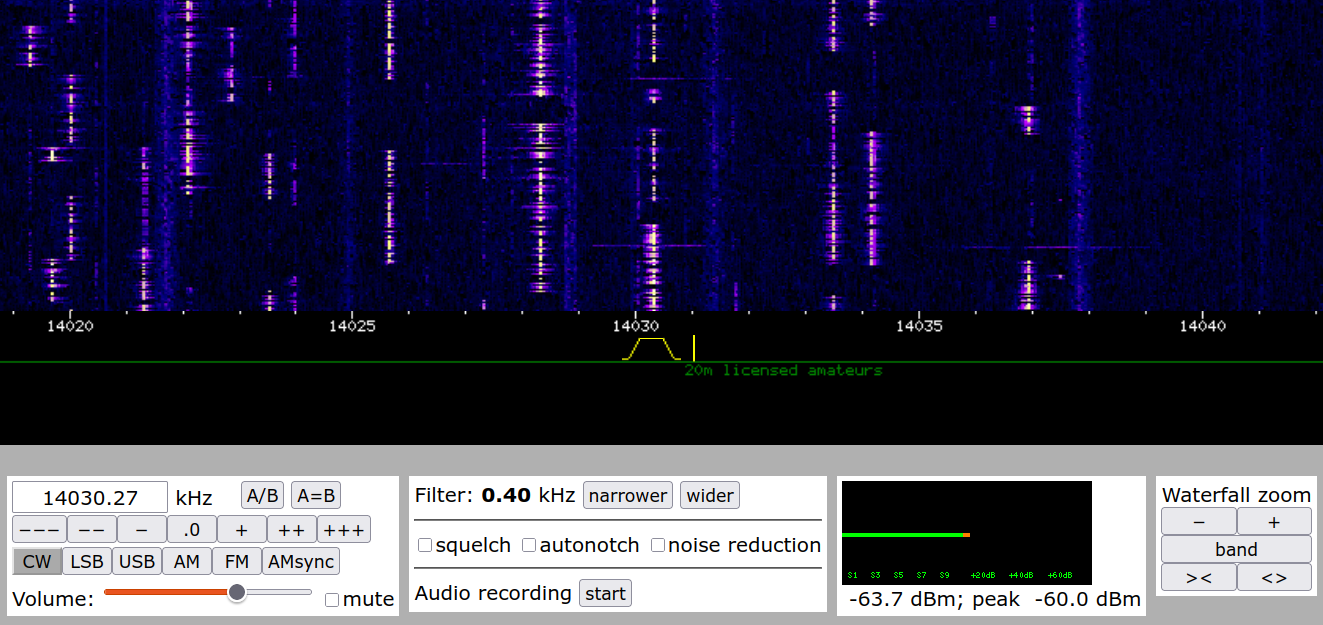Switch to USB mode
Image resolution: width=1323 pixels, height=625 pixels.
pos(137,561)
